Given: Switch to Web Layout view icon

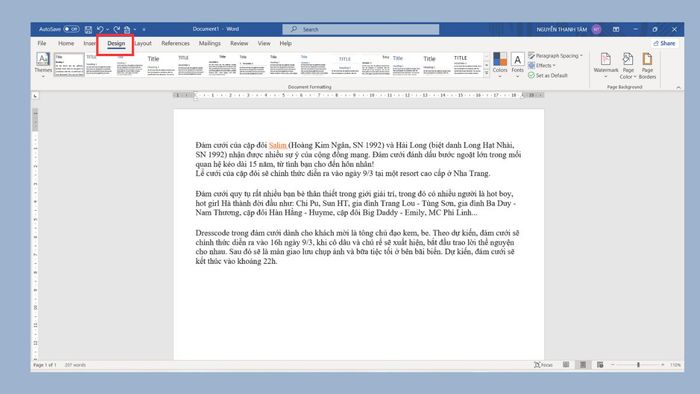Looking at the screenshot, I should pyautogui.click(x=600, y=365).
